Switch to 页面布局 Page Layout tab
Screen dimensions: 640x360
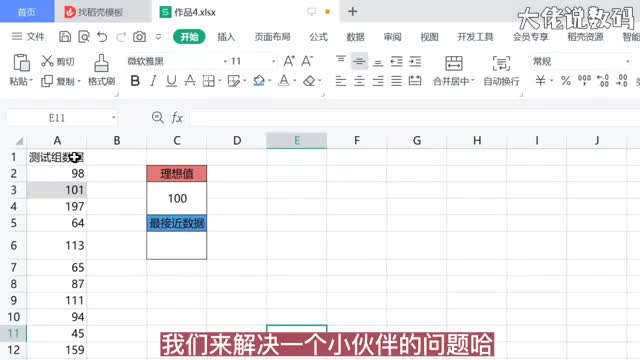[272, 37]
